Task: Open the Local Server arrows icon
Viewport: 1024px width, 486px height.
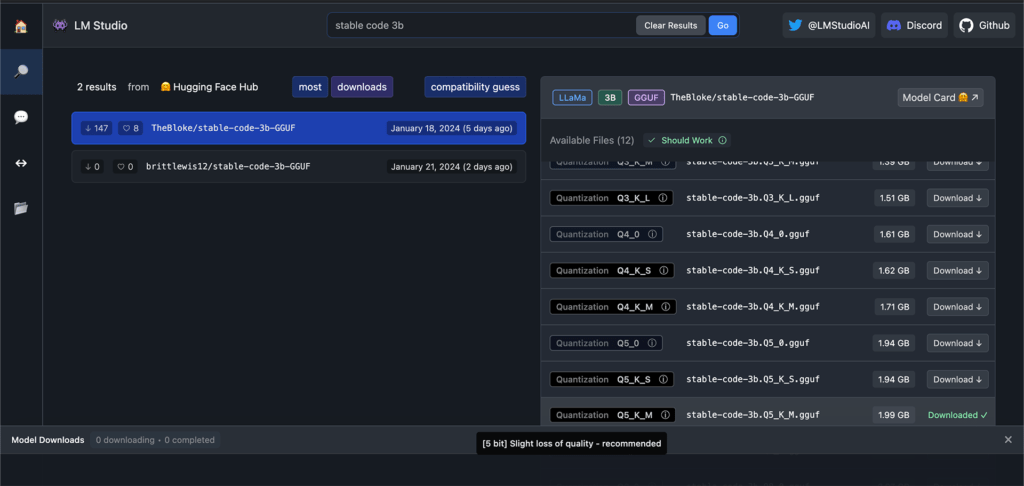Action: (20, 163)
